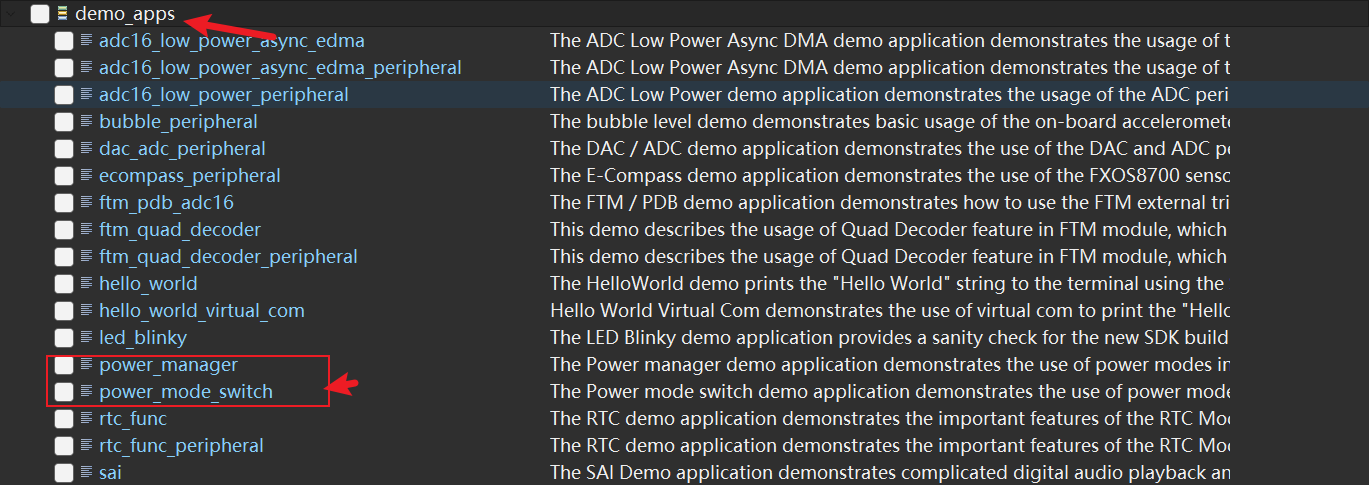
Task: Select the ftm_quad_decoder example entry
Action: point(180,230)
